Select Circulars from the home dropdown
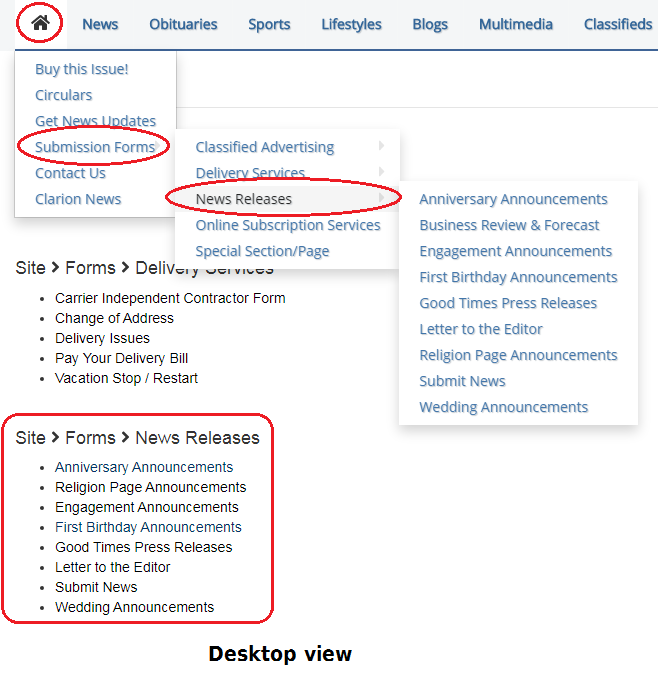The height and width of the screenshot is (683, 658). [64, 95]
